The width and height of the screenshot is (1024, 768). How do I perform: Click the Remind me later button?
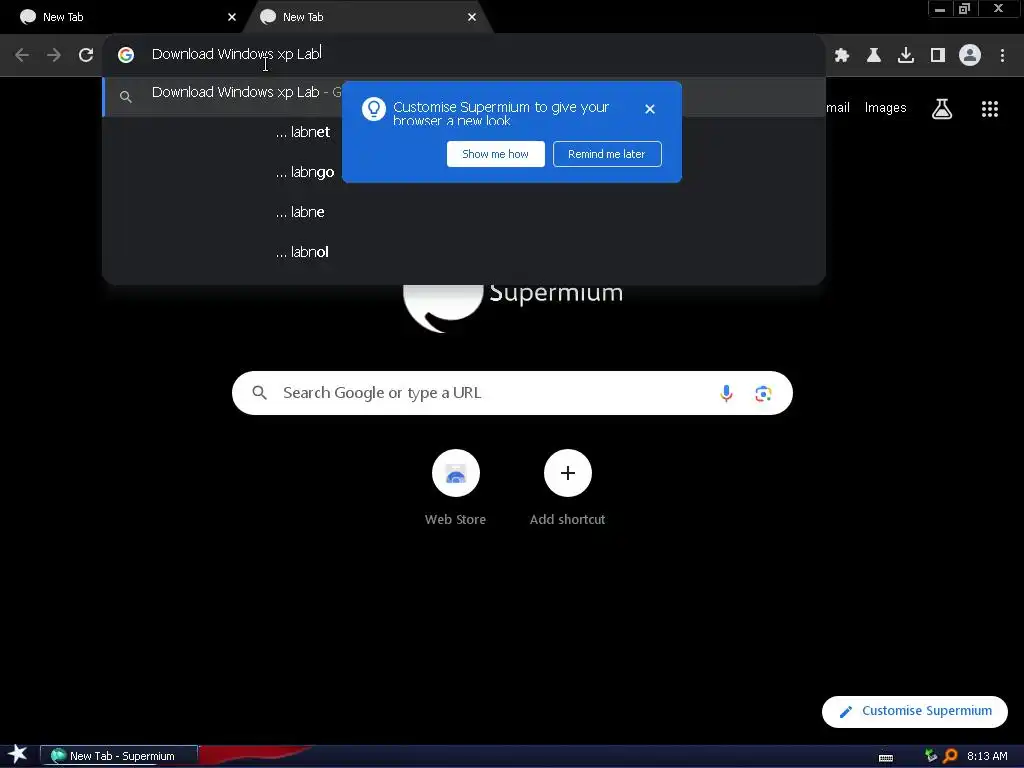(607, 154)
